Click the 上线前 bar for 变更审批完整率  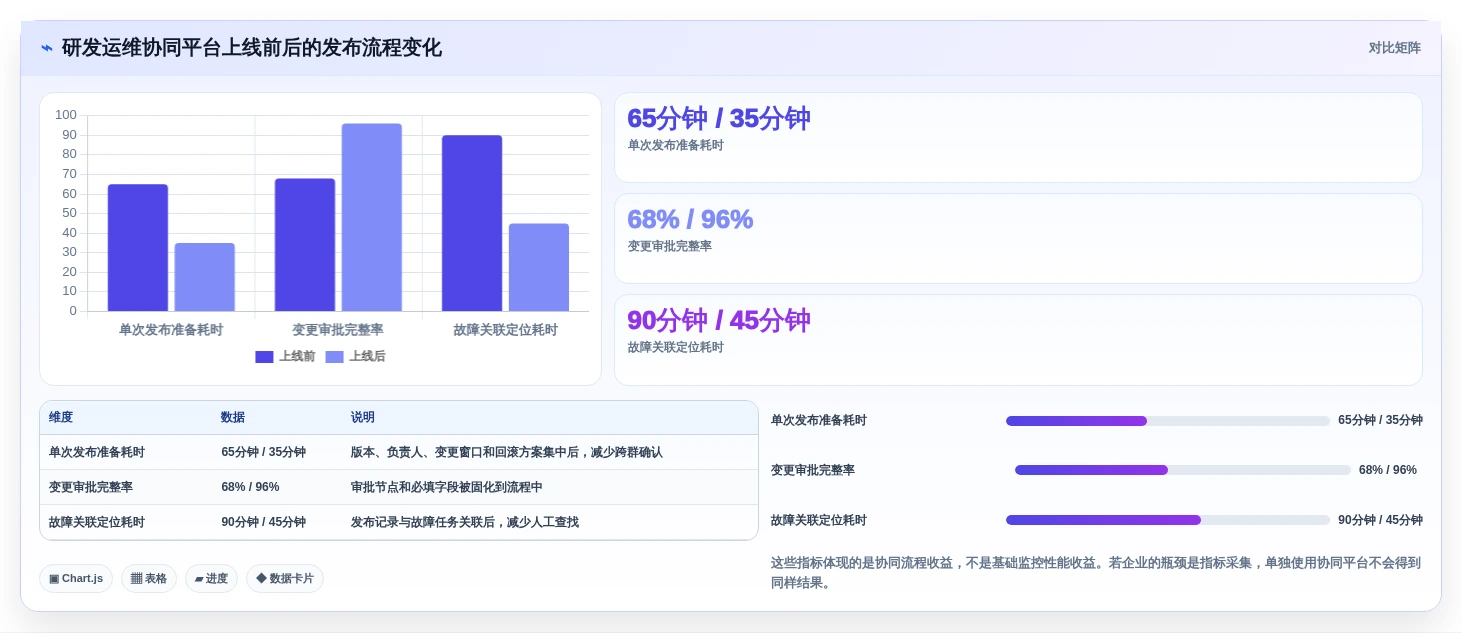[305, 245]
